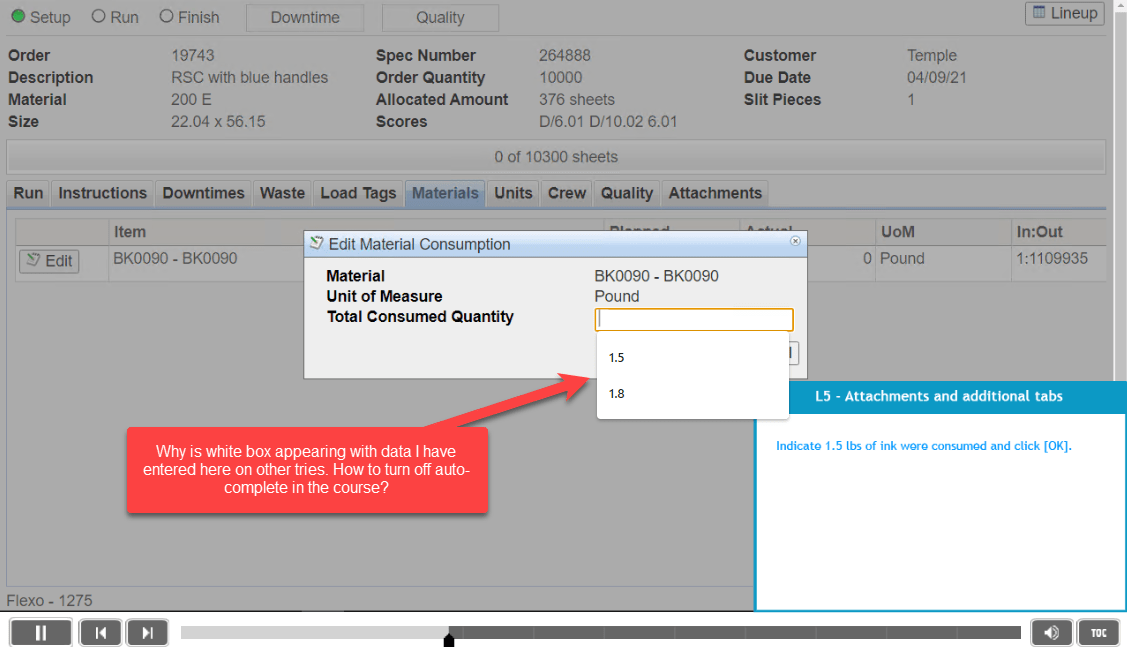Click the skip-to-next playback control
The width and height of the screenshot is (1127, 647).
(147, 632)
